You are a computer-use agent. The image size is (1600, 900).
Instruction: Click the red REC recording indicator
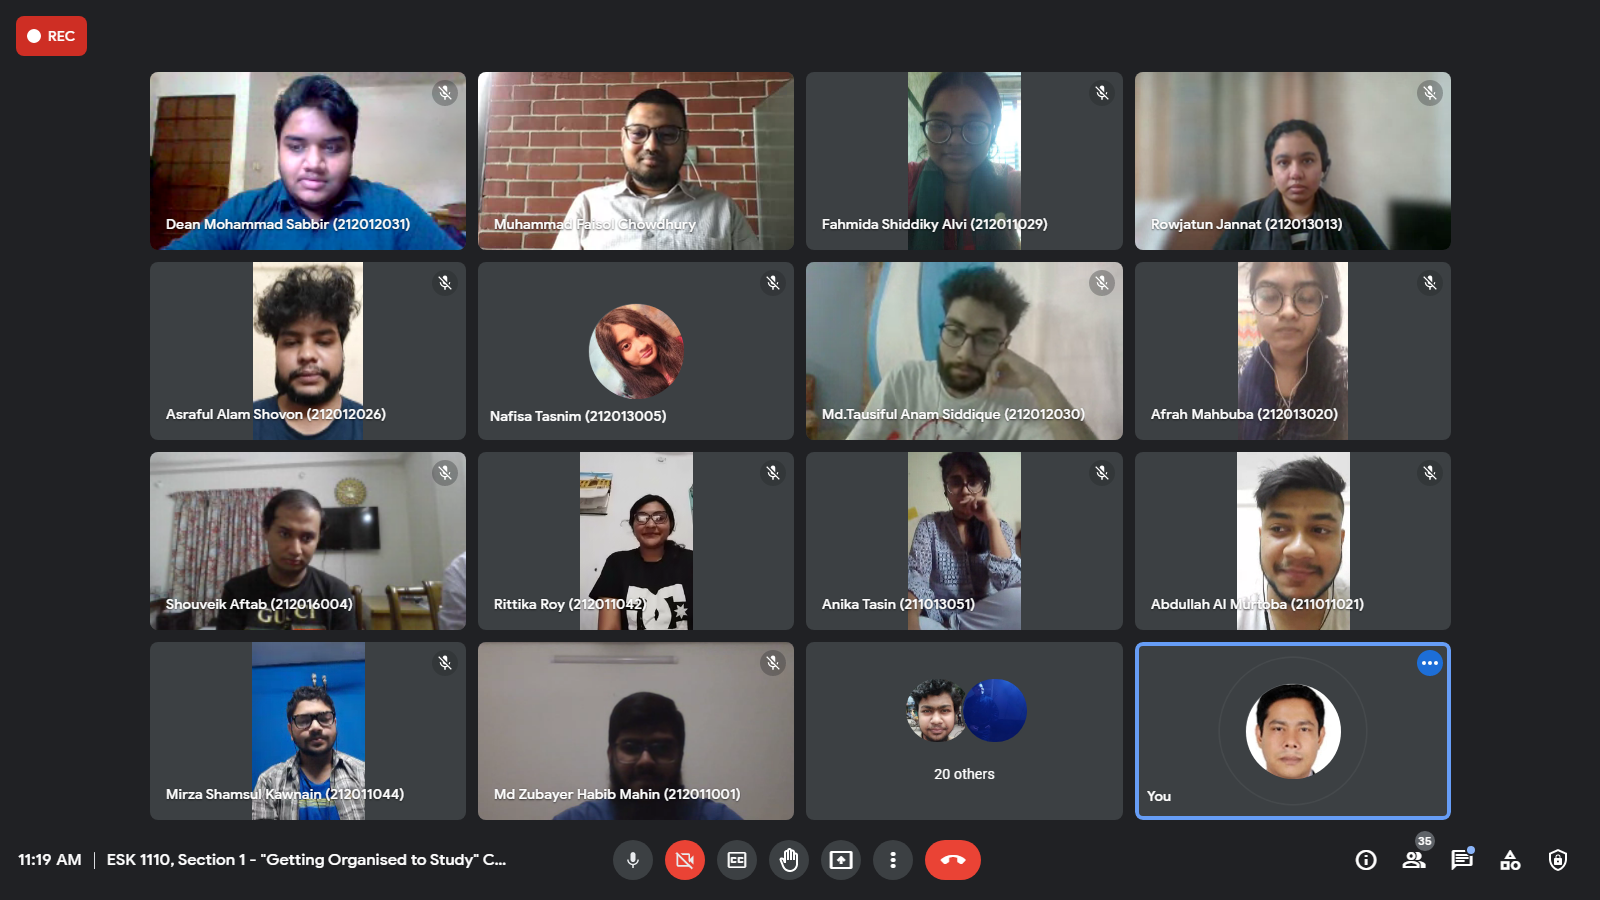pyautogui.click(x=51, y=36)
